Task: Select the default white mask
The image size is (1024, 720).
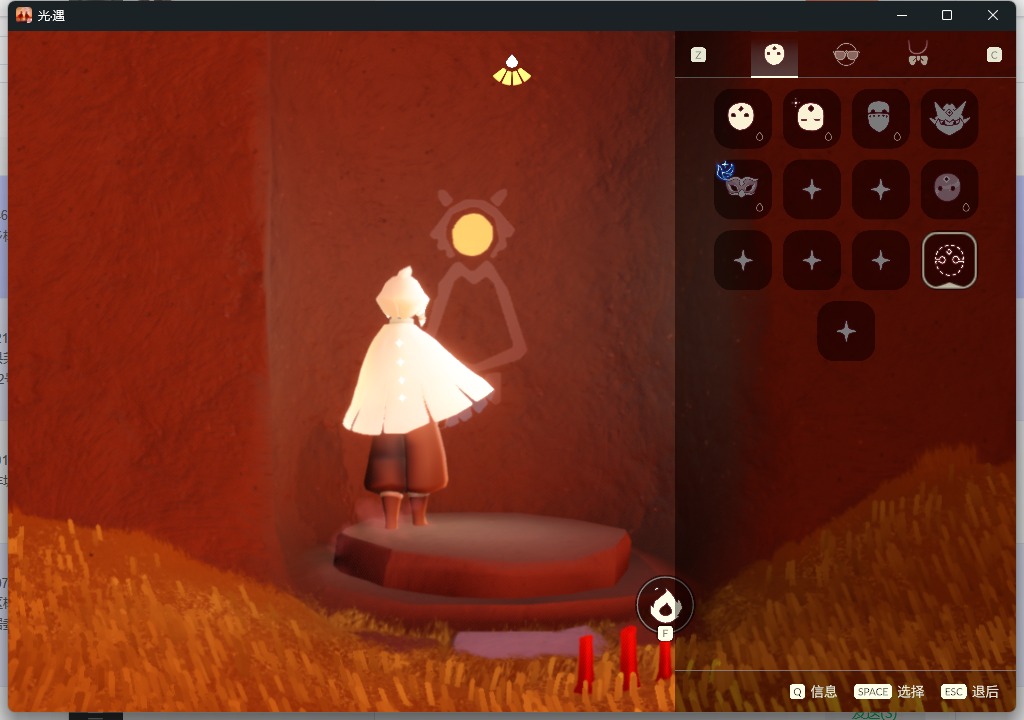Action: click(743, 118)
